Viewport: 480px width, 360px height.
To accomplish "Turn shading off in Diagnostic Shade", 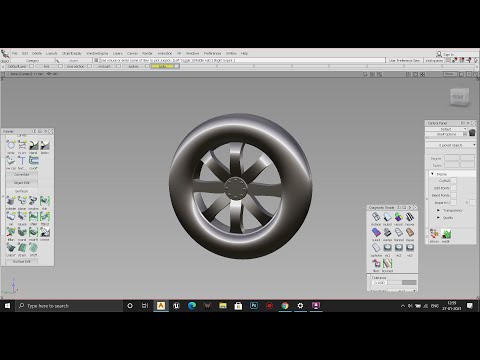I will pos(376,217).
